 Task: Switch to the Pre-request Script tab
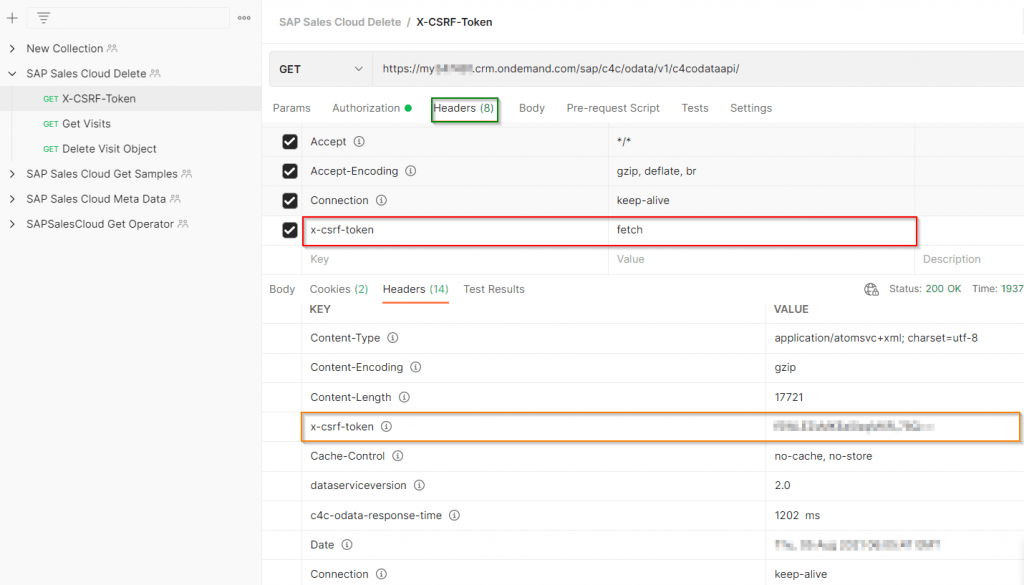pyautogui.click(x=614, y=108)
